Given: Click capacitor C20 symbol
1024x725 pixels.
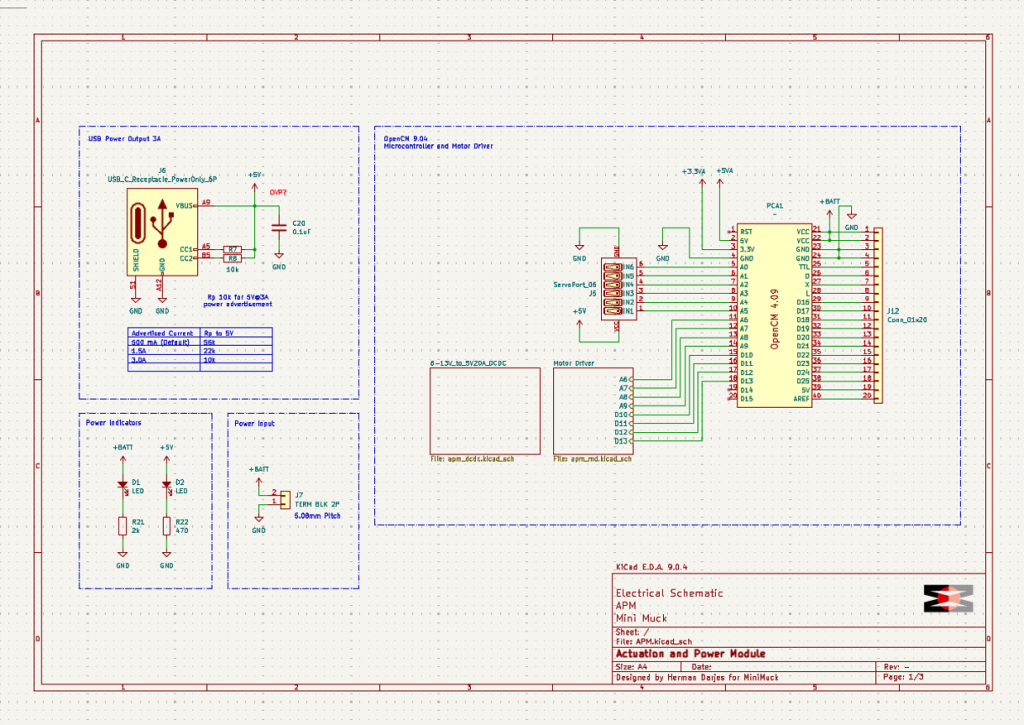Looking at the screenshot, I should 279,228.
